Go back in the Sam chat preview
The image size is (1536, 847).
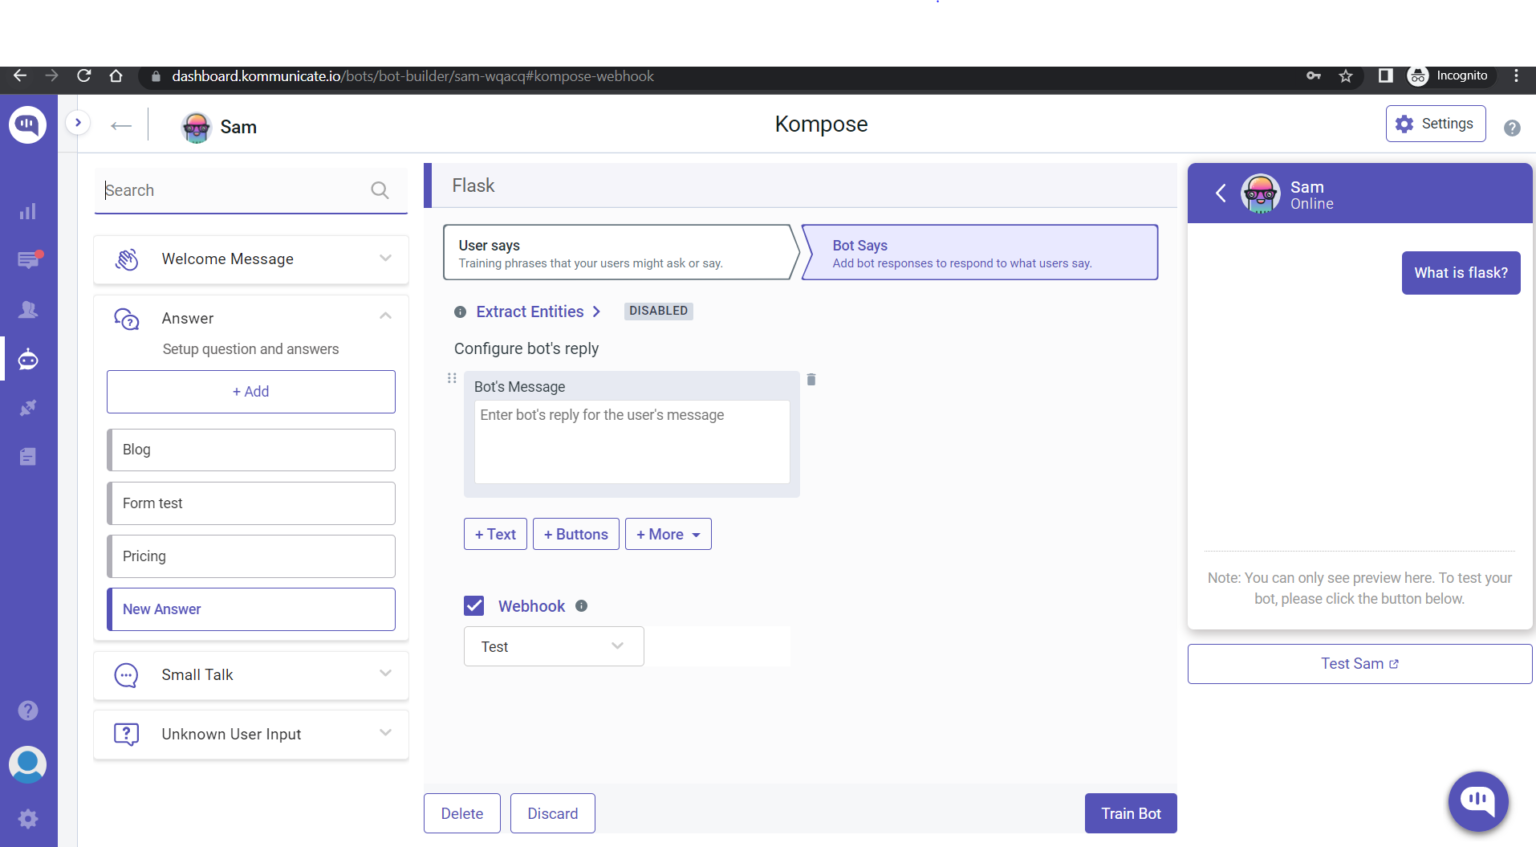point(1220,193)
